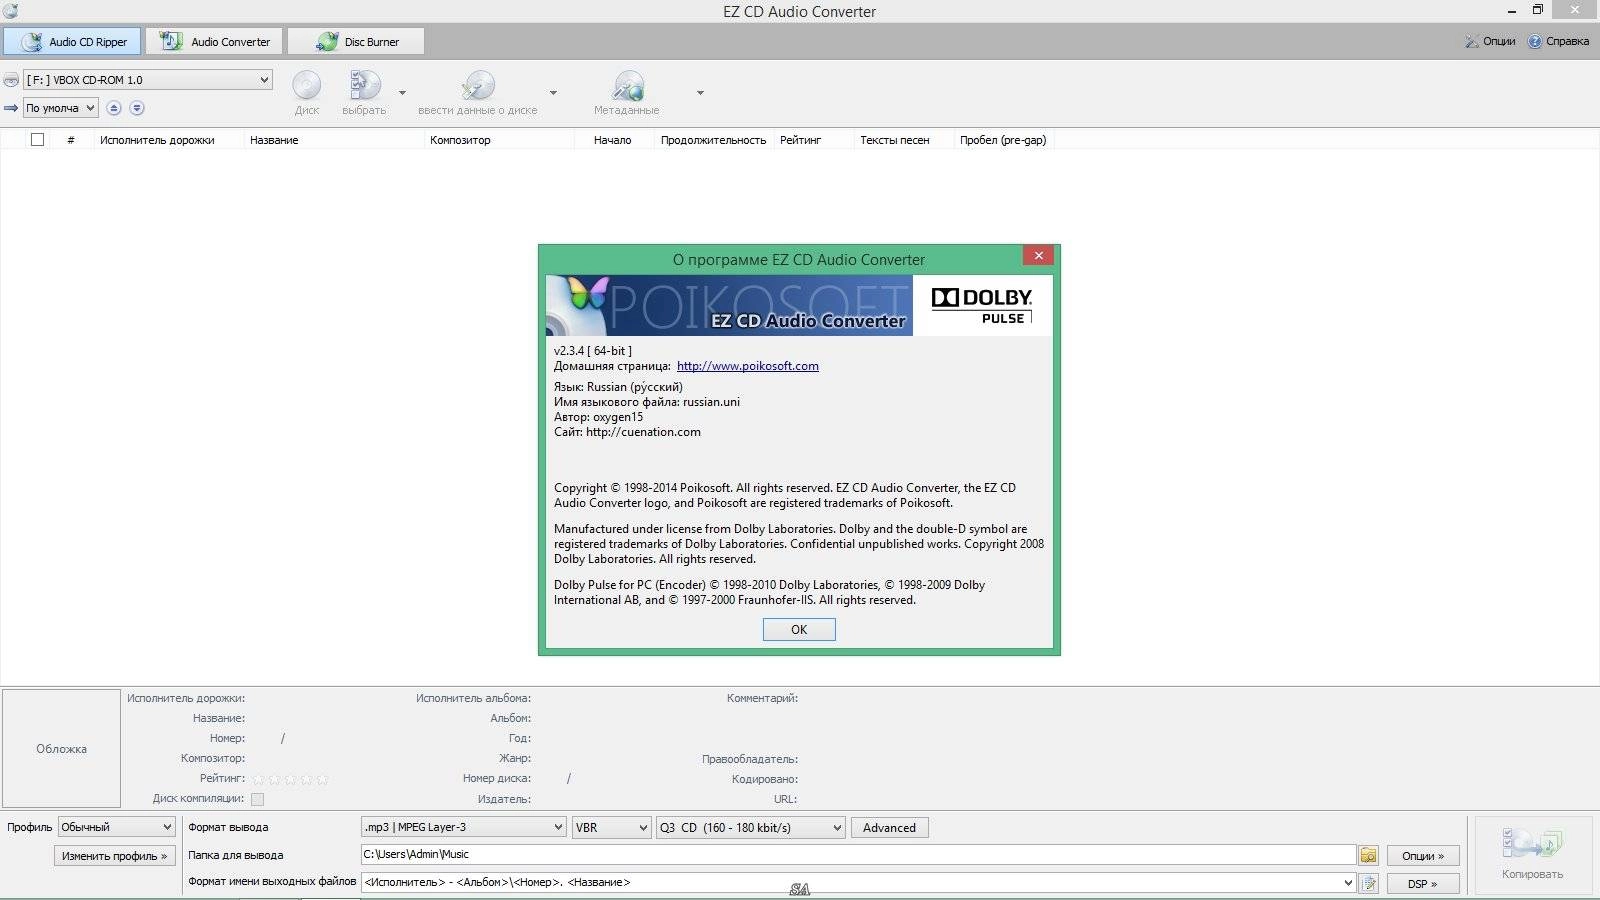Click OK in the about dialog
Screen dimensions: 1600x900
(x=799, y=629)
